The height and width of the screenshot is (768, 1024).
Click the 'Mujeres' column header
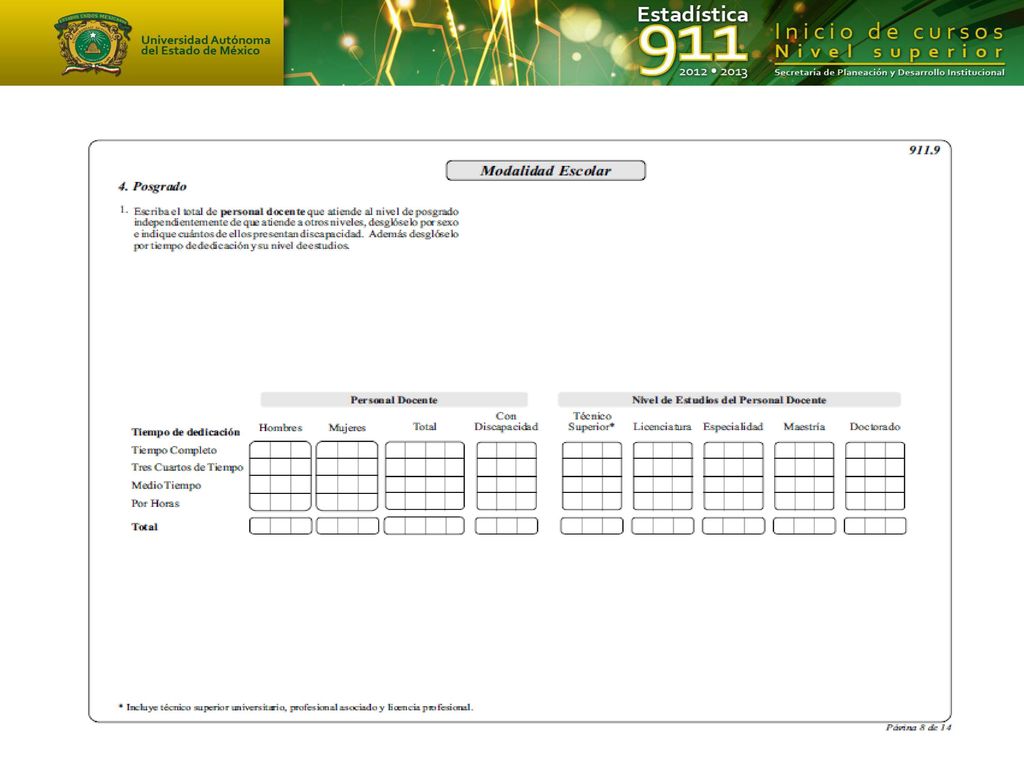(x=347, y=428)
